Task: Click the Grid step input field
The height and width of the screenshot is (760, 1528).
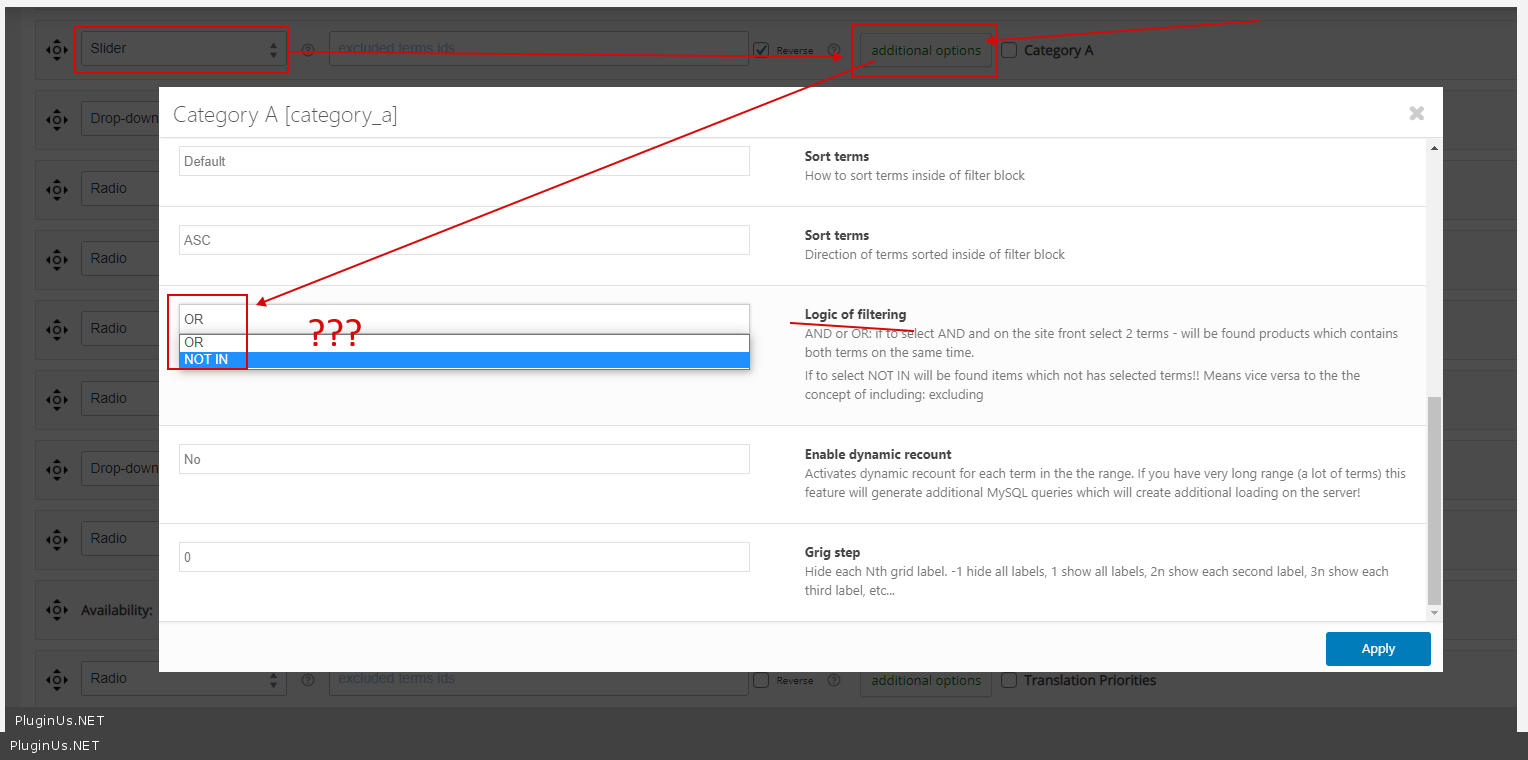Action: [464, 557]
